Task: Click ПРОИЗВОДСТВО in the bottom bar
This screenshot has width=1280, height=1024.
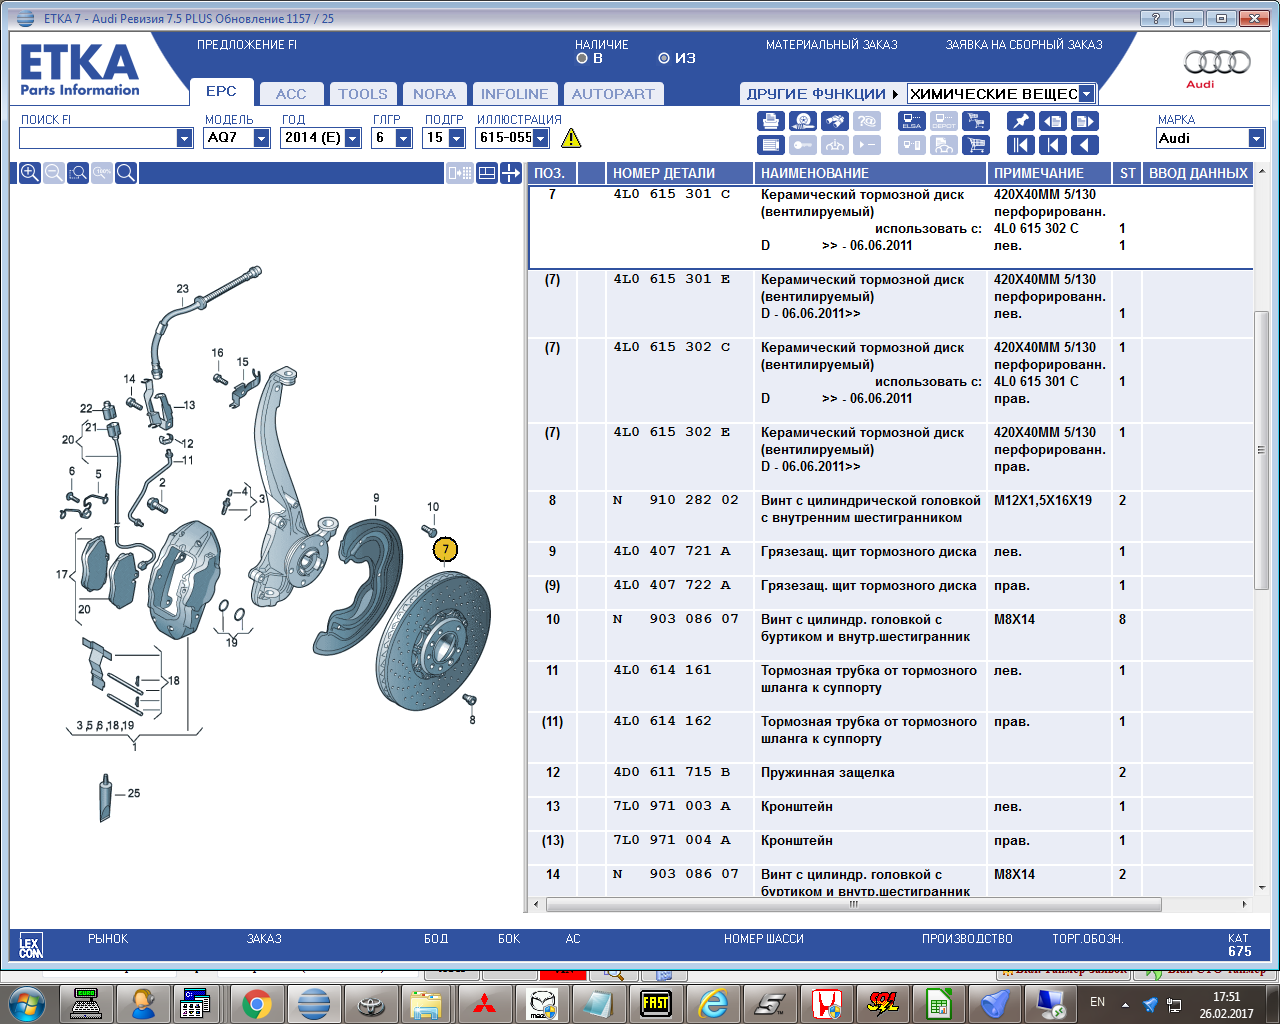Action: pos(967,939)
